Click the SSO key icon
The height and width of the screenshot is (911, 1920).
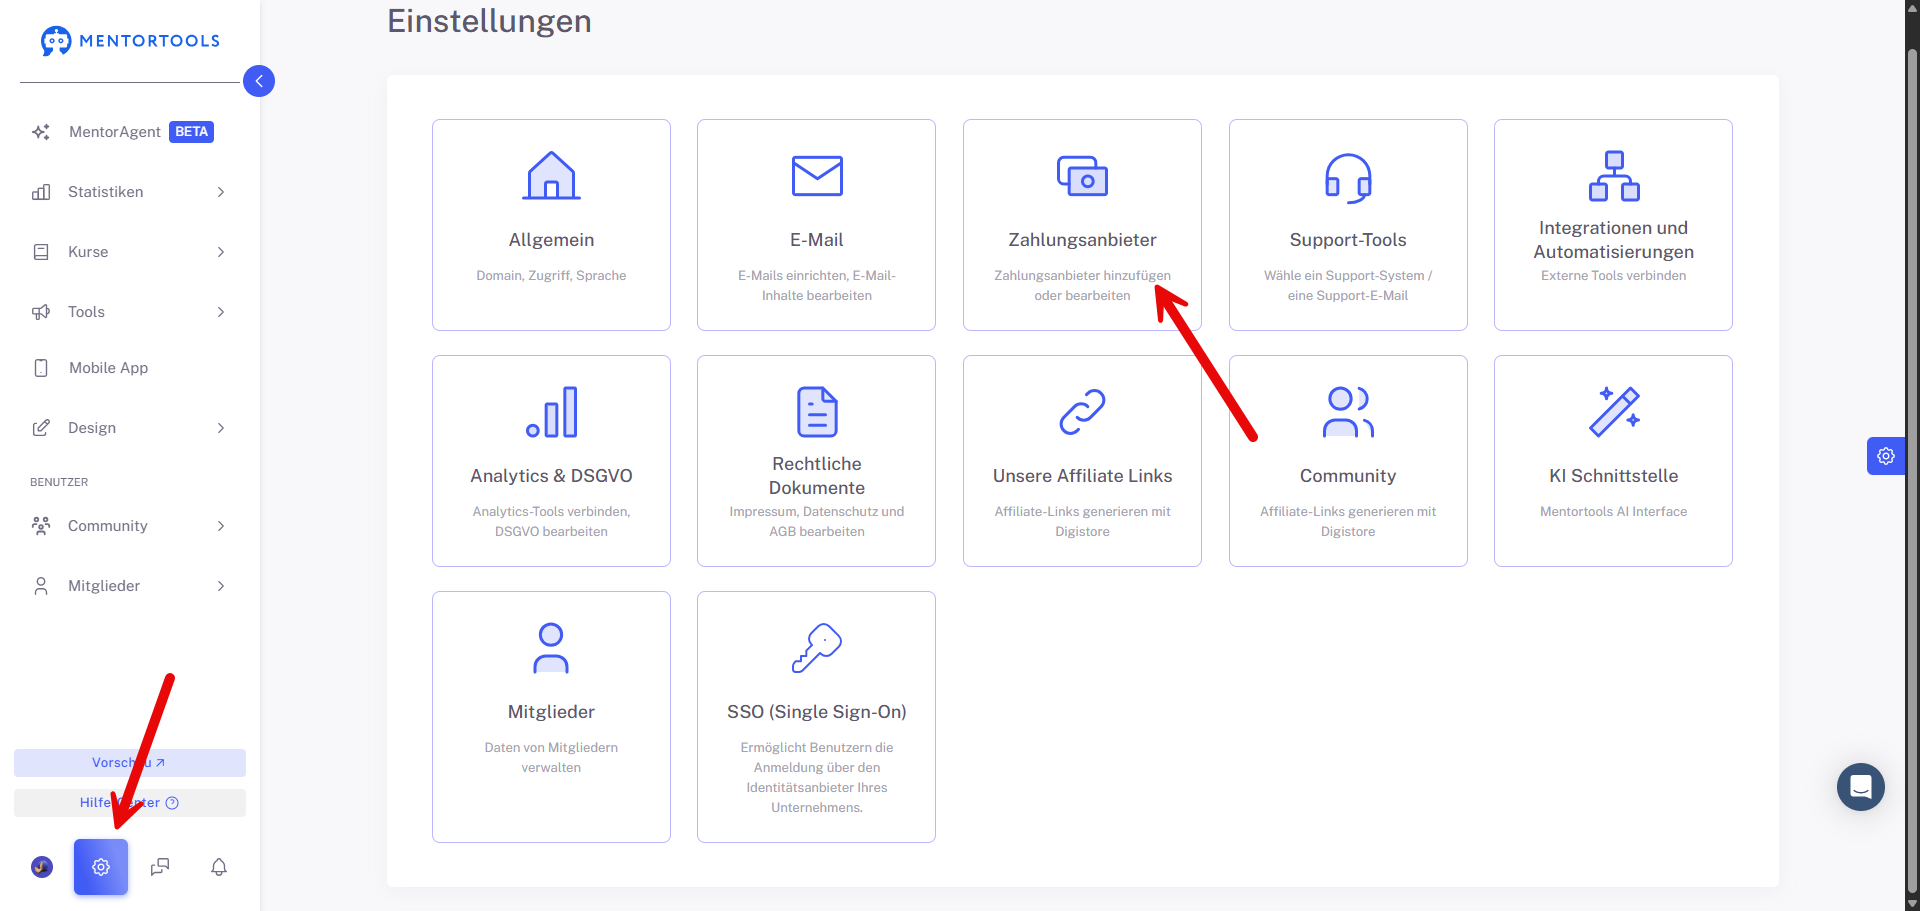pos(817,648)
